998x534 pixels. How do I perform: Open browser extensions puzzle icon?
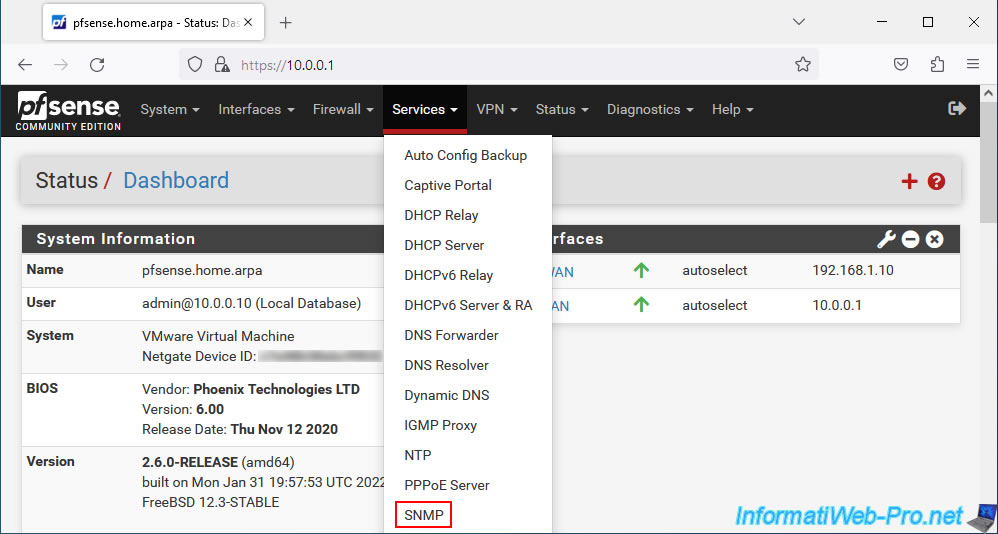pos(937,64)
